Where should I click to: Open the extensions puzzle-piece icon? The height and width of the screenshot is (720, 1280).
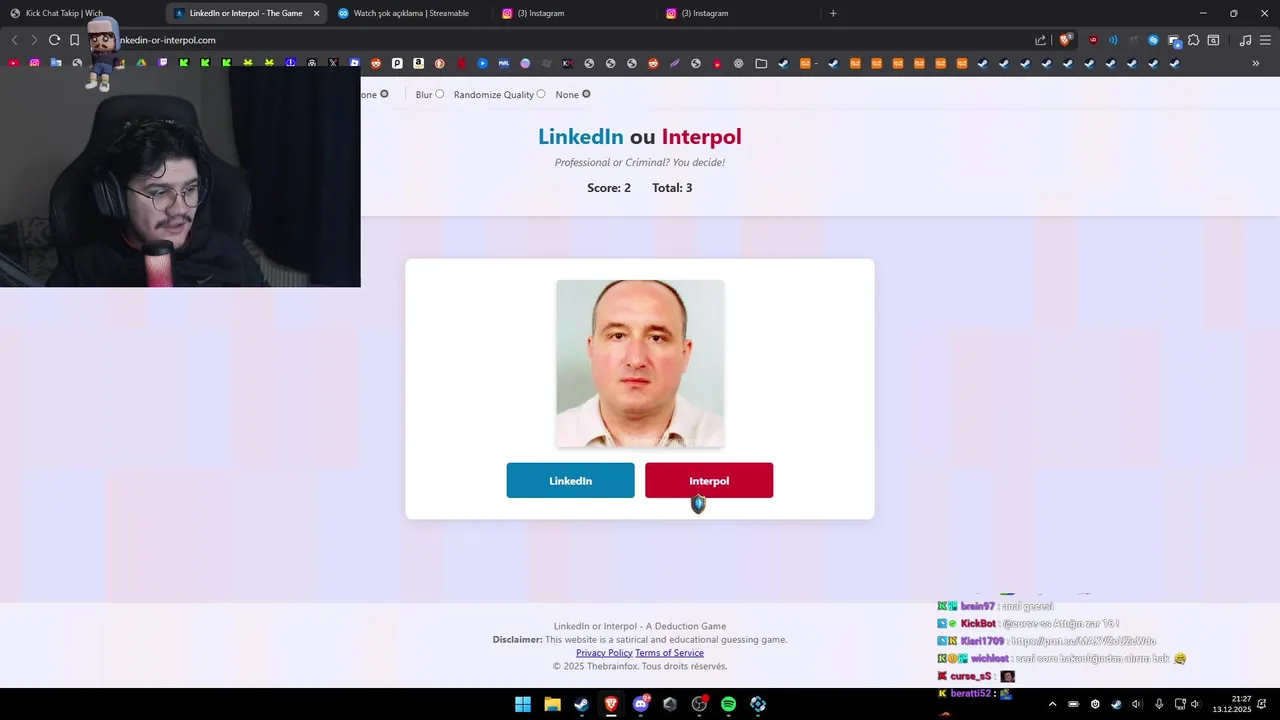tap(1193, 40)
